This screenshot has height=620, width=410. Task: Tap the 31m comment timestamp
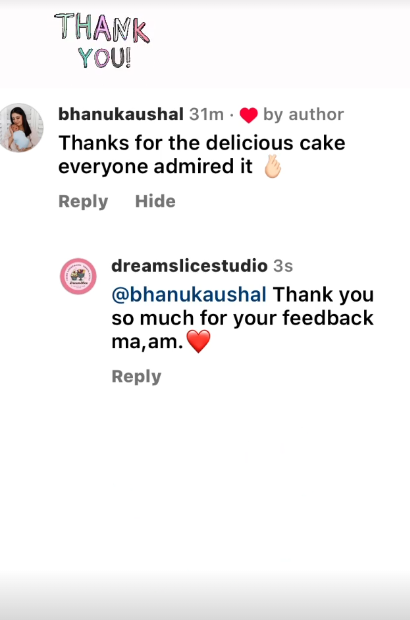(x=206, y=114)
